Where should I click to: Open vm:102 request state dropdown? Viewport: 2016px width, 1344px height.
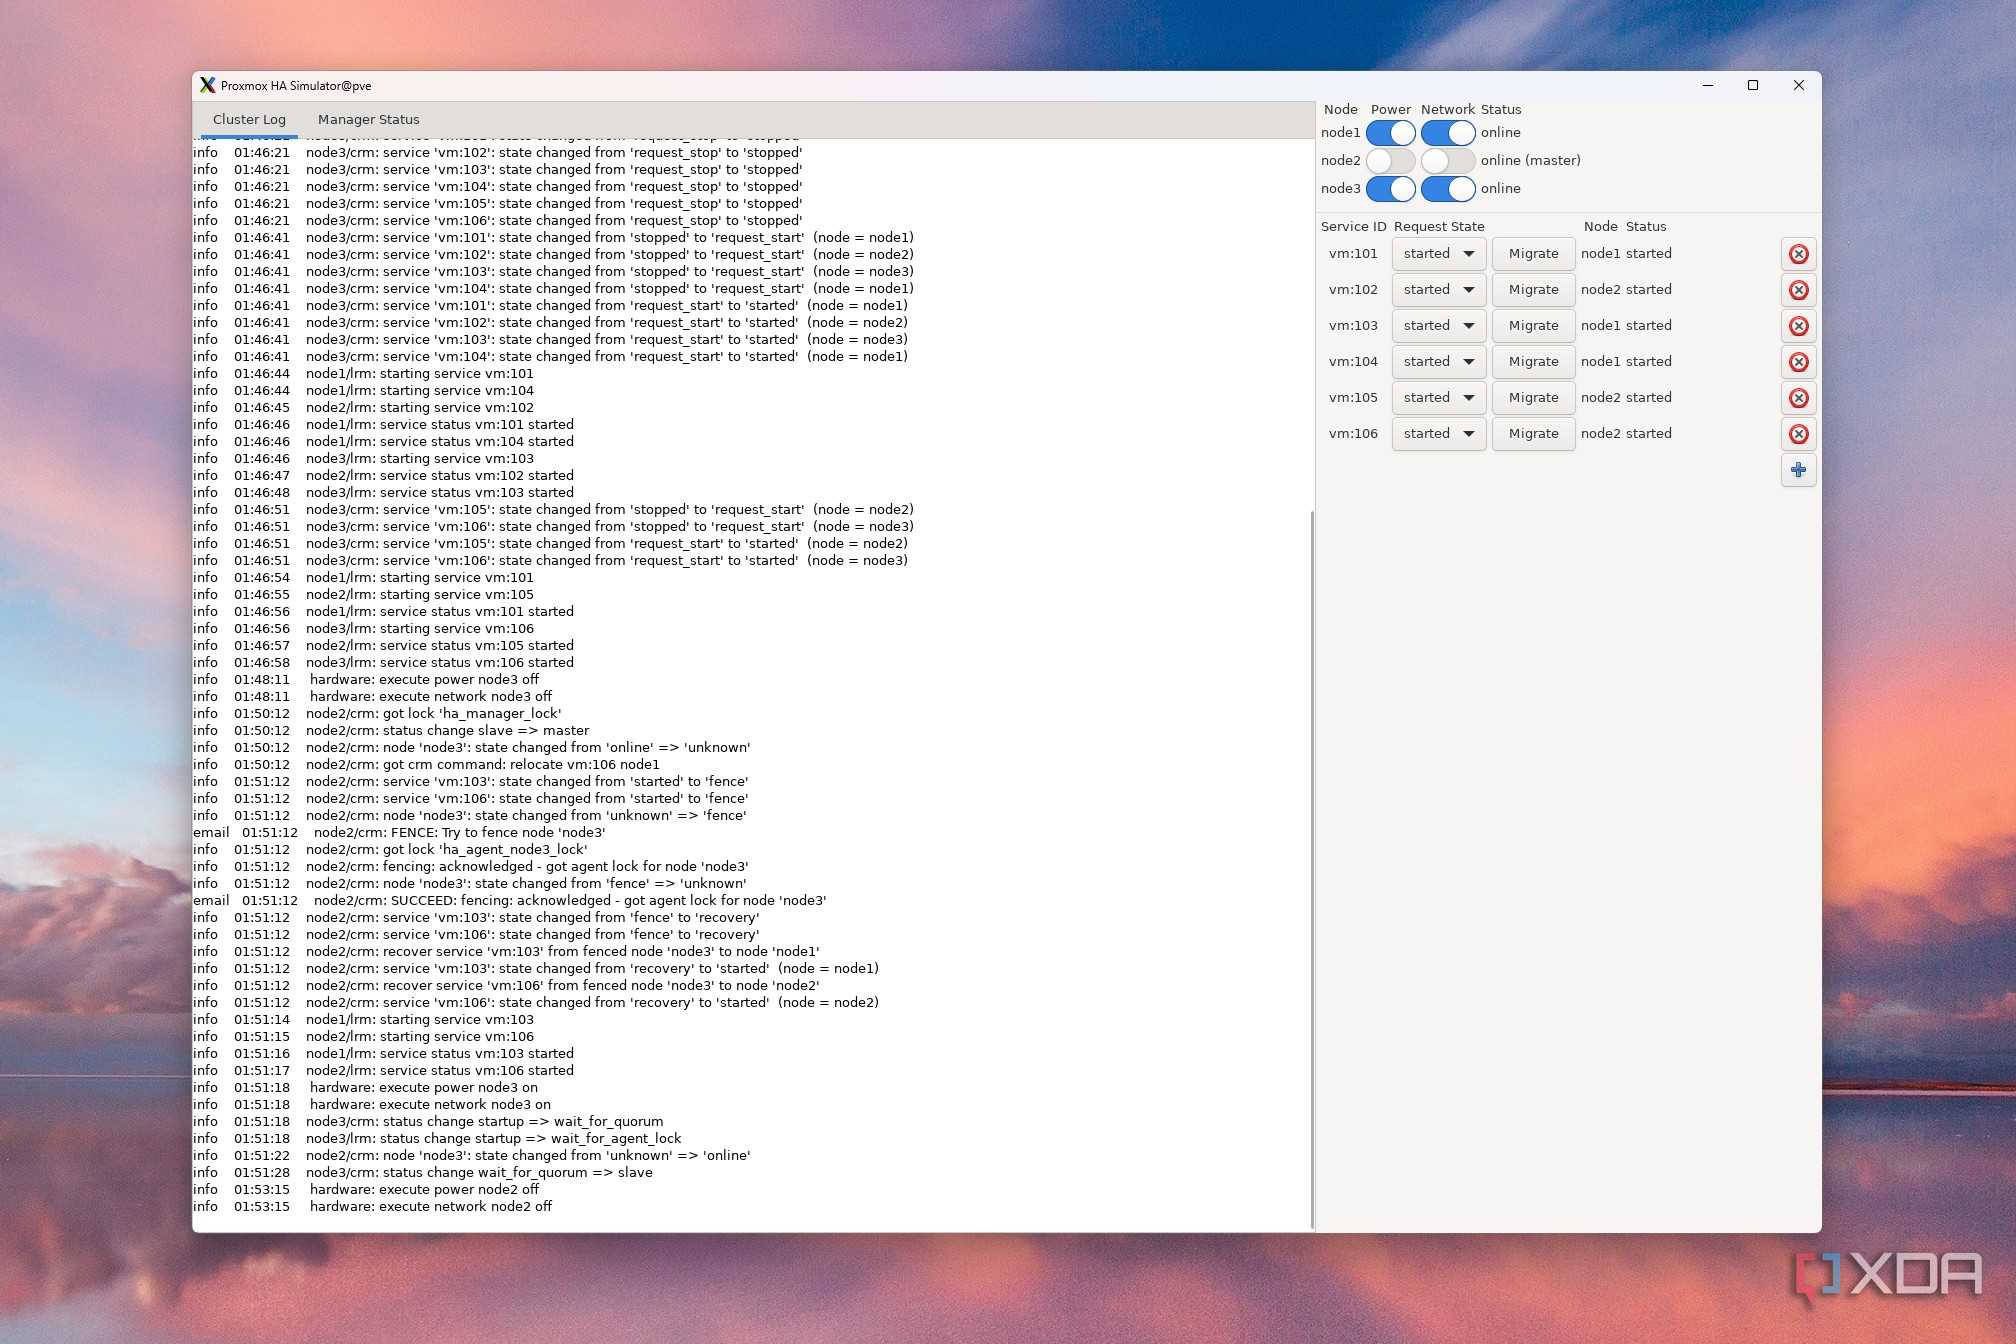(x=1439, y=290)
